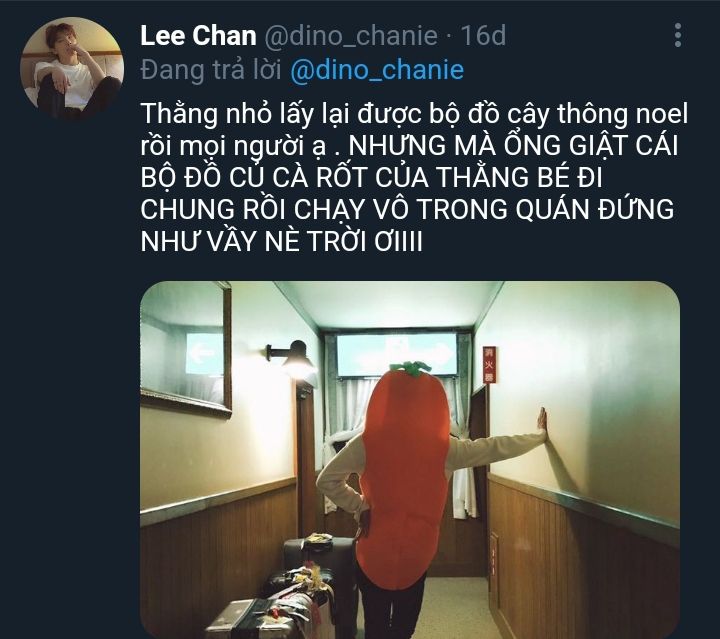Click the framed mirror in the photo
Image resolution: width=720 pixels, height=639 pixels.
186,349
